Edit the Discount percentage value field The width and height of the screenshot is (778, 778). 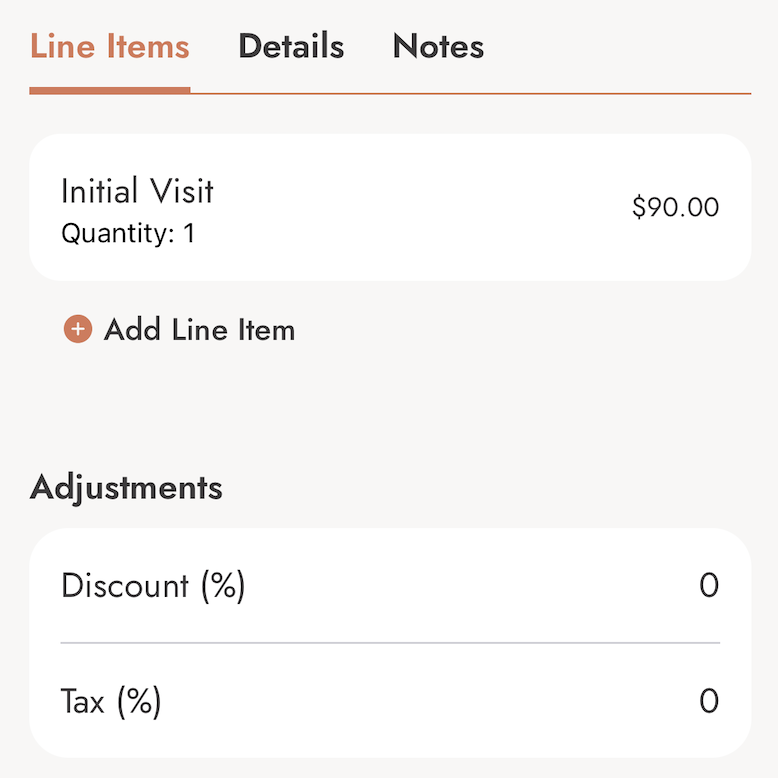tap(708, 585)
